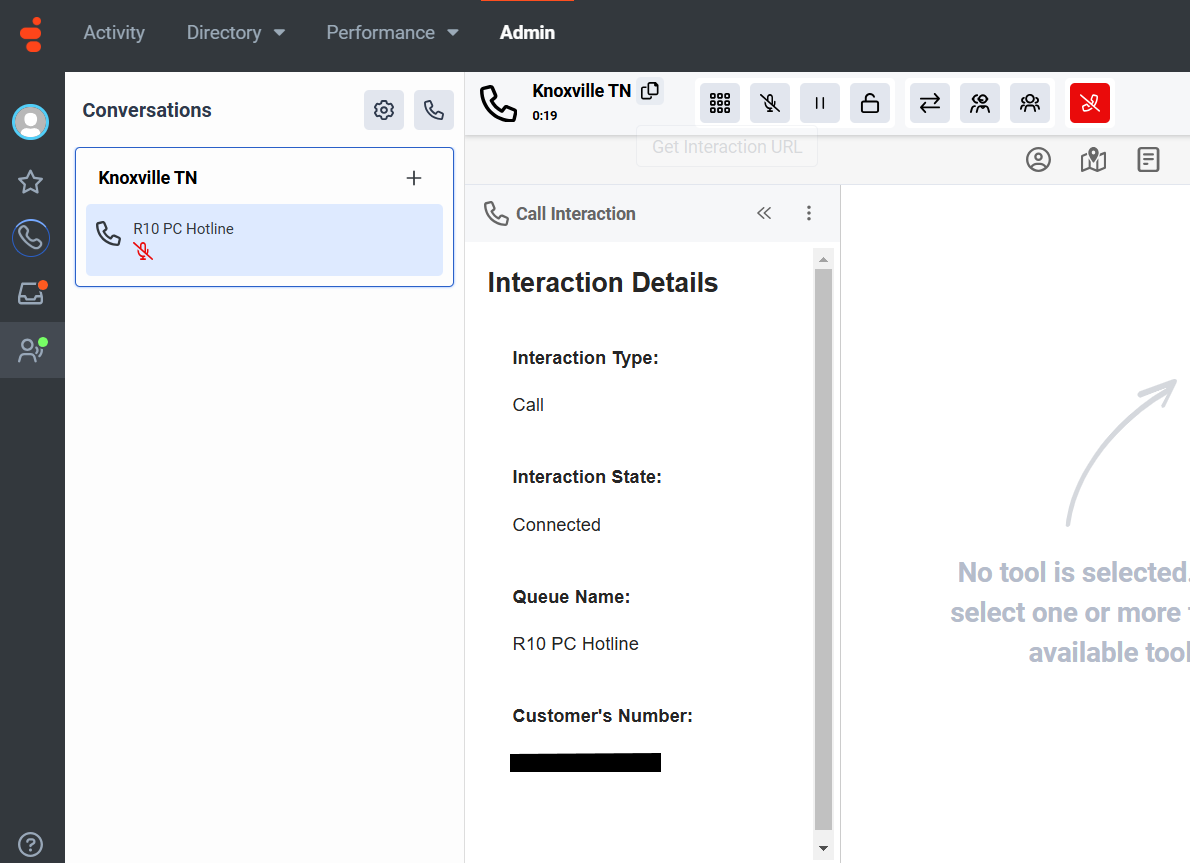Click the muted microphone indicator on R10 PC Hotline
Viewport: 1190px width, 863px height.
pos(143,250)
